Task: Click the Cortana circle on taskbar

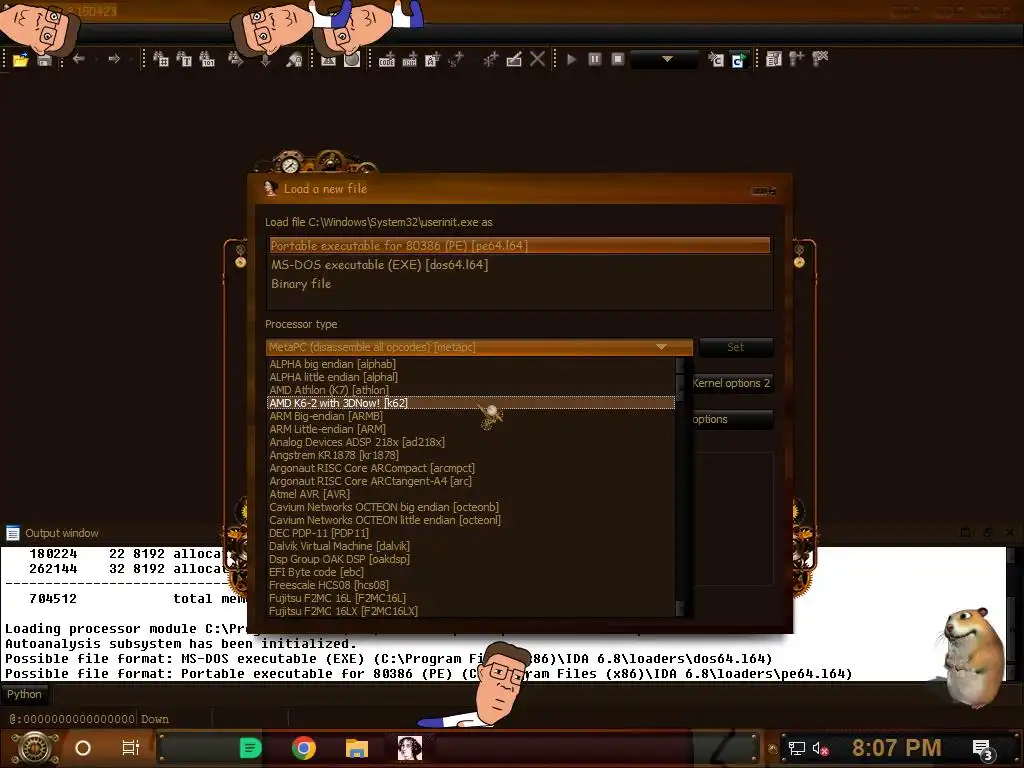Action: point(83,748)
